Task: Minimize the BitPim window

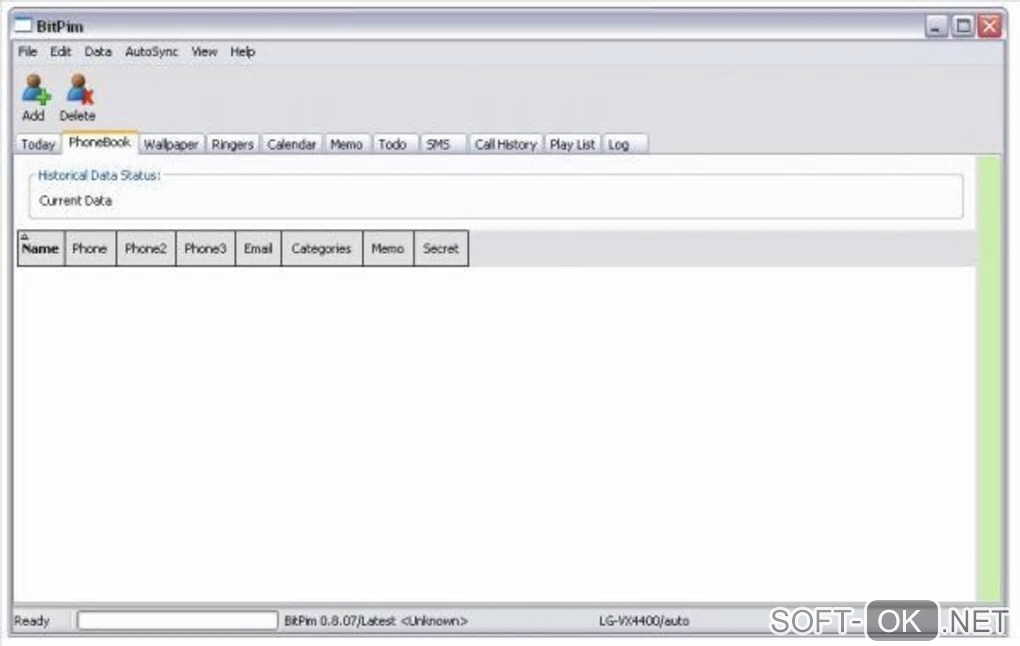Action: point(936,26)
